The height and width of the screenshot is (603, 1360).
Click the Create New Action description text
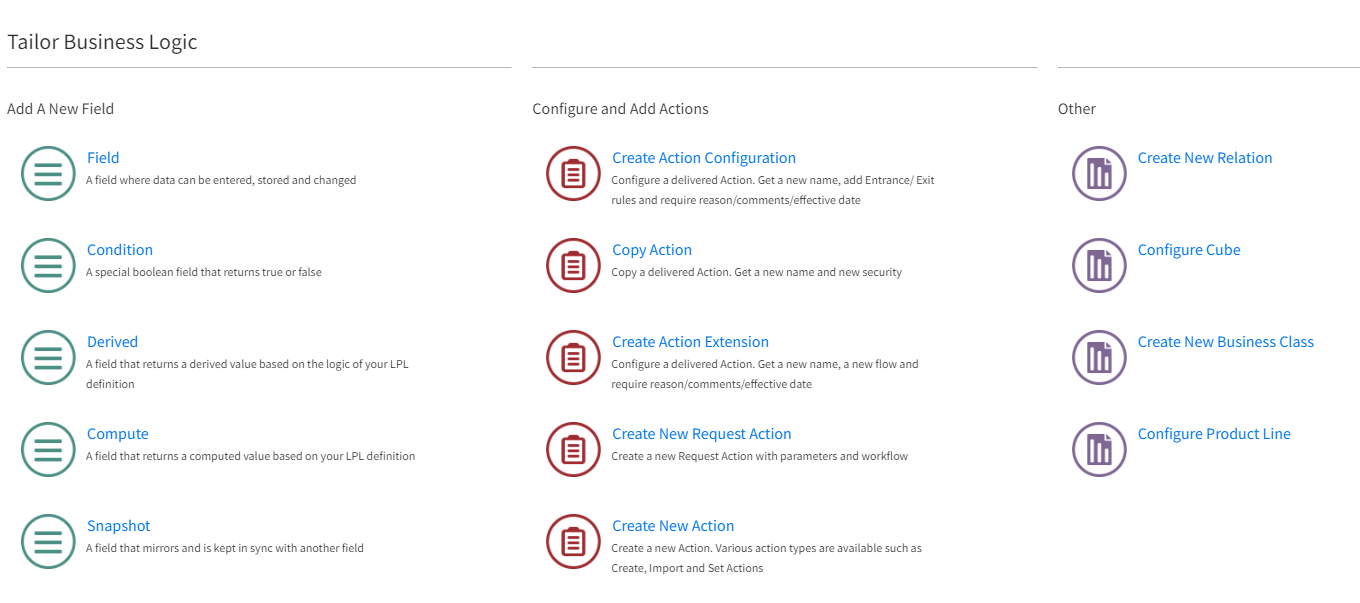coord(767,558)
